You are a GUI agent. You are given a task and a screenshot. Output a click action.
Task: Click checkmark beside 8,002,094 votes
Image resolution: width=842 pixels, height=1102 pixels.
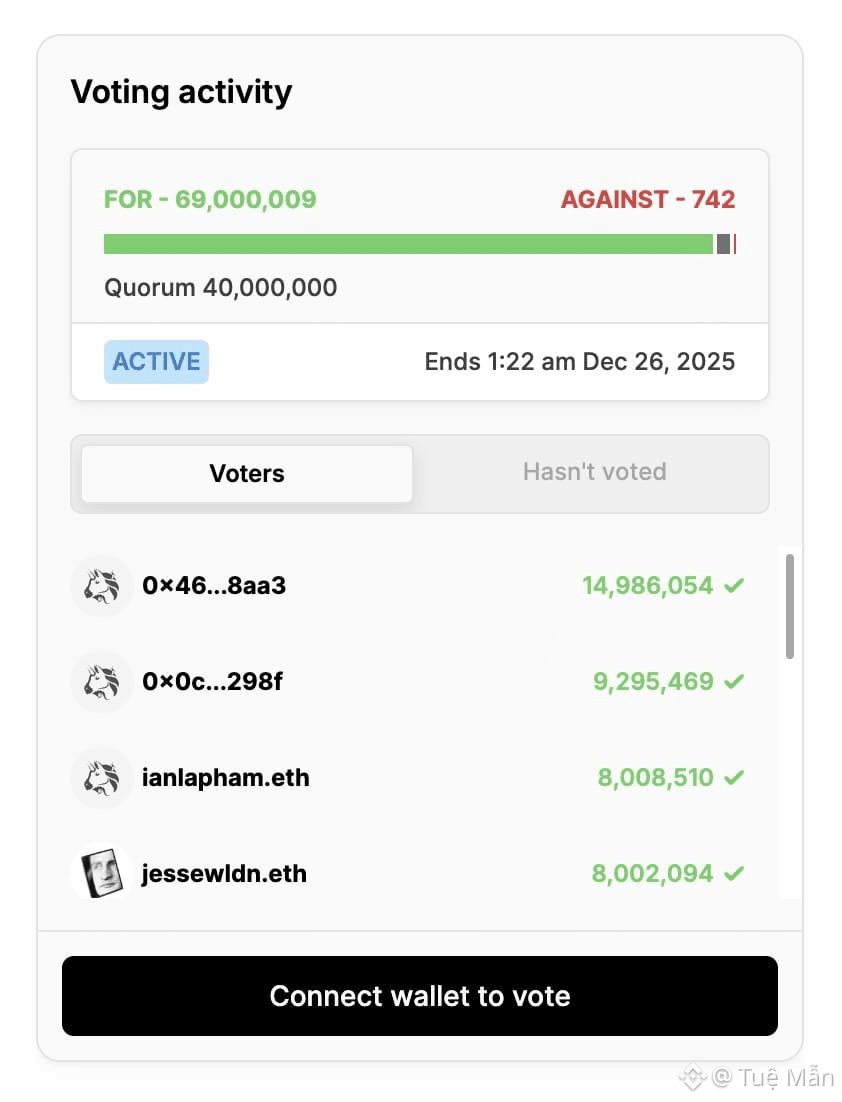(x=734, y=874)
